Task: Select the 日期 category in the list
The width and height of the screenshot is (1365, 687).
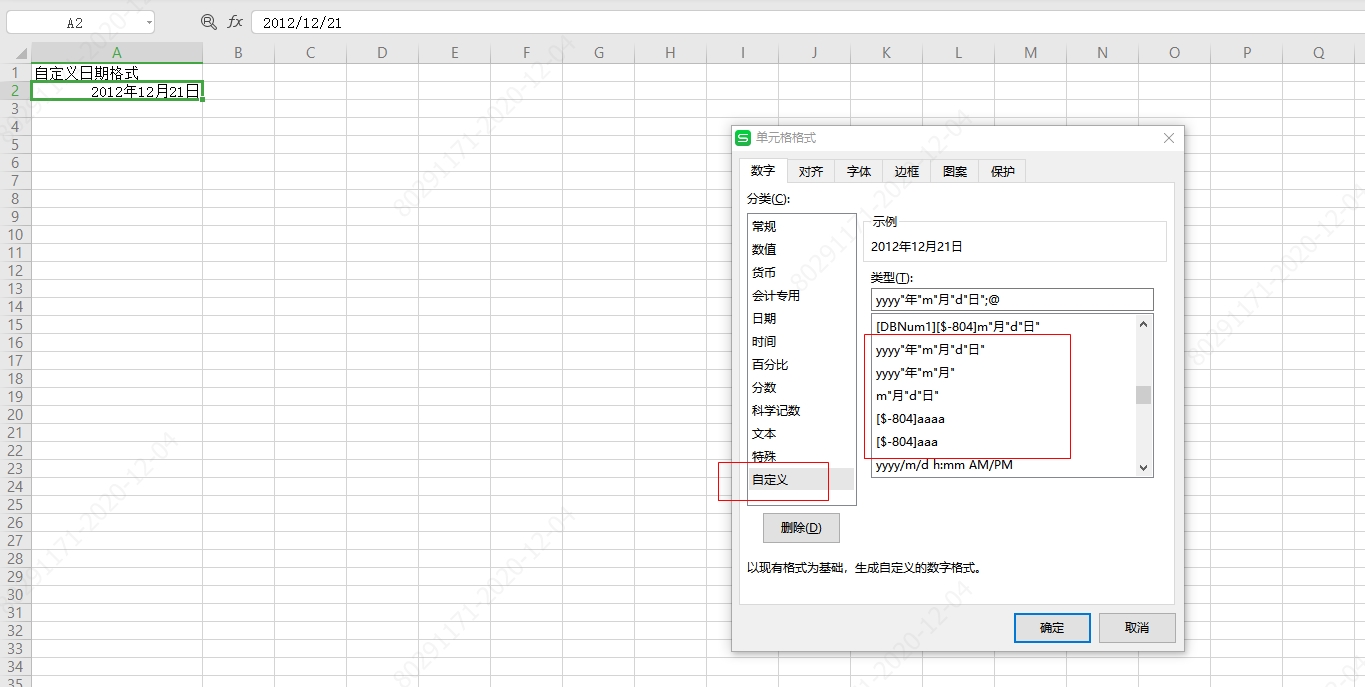Action: pos(763,318)
